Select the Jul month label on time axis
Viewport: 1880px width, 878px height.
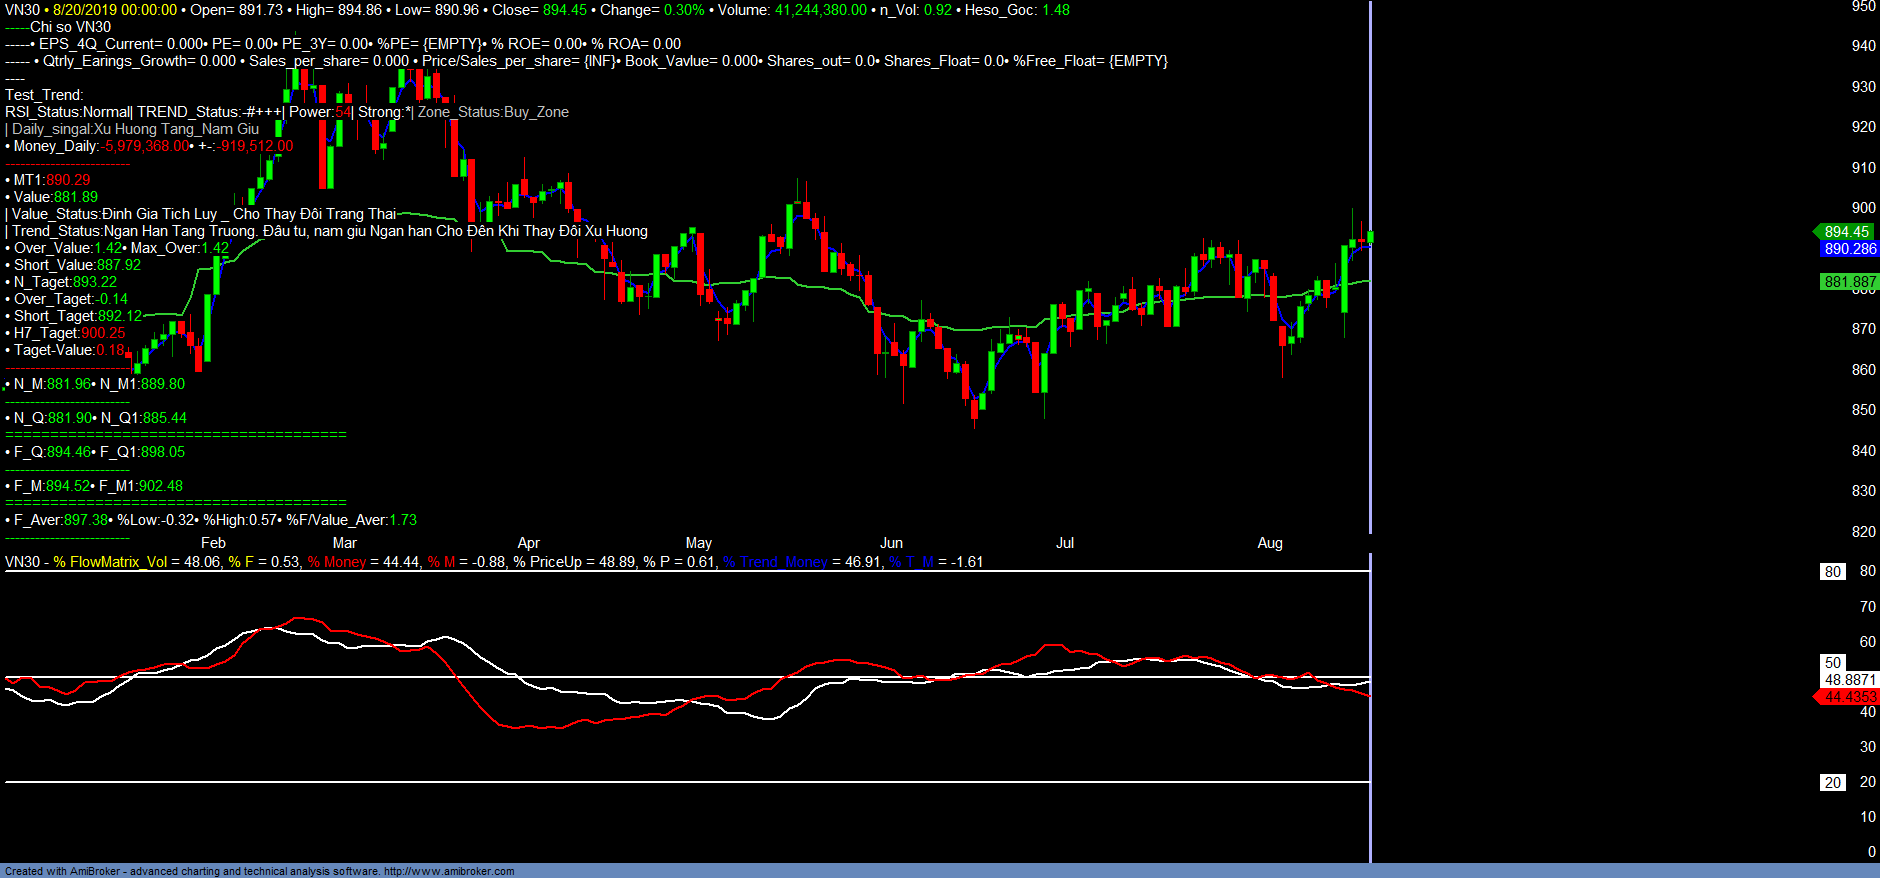[x=1064, y=543]
